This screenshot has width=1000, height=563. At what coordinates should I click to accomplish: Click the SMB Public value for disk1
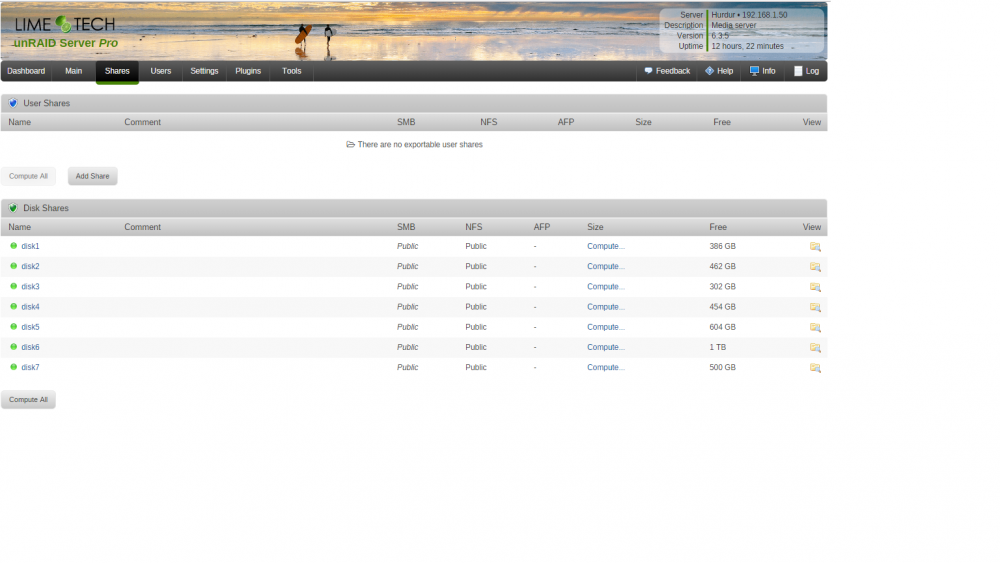pyautogui.click(x=408, y=246)
